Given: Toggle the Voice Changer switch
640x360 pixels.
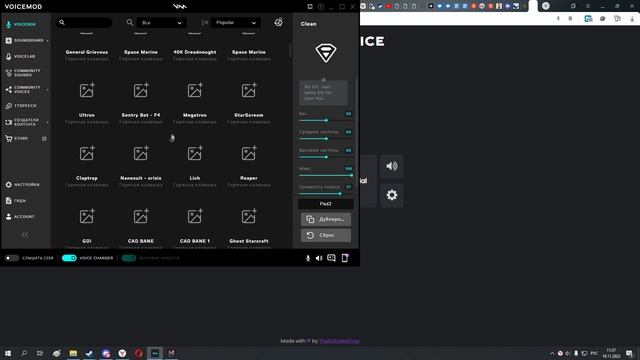Looking at the screenshot, I should coord(69,258).
